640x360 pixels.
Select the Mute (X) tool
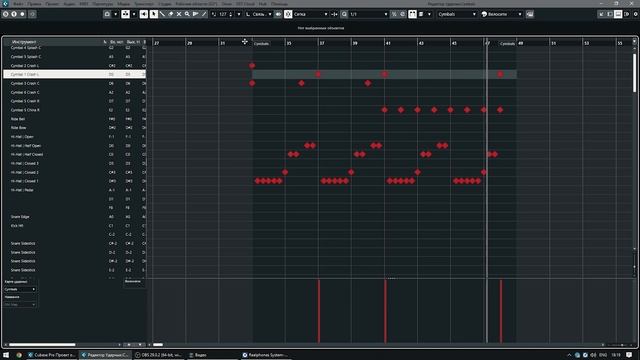tap(179, 14)
